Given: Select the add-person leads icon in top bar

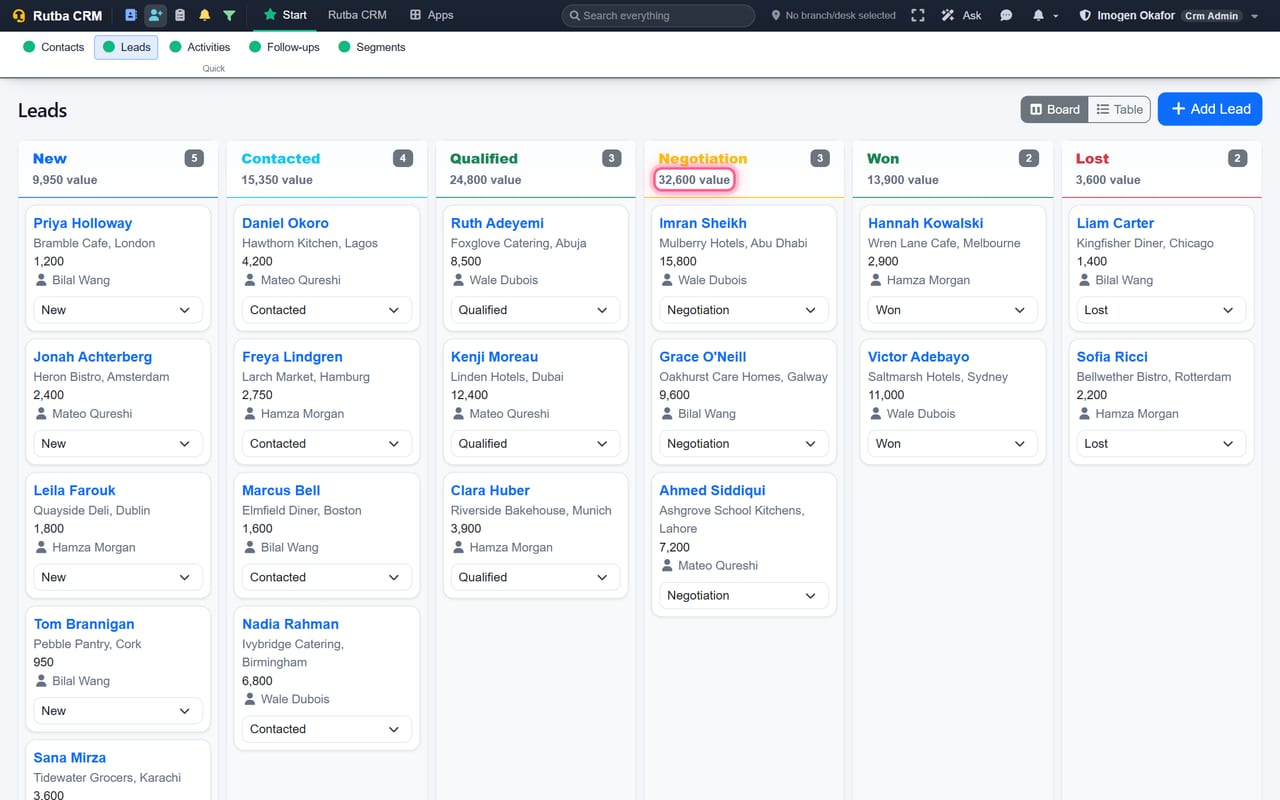Looking at the screenshot, I should 155,15.
